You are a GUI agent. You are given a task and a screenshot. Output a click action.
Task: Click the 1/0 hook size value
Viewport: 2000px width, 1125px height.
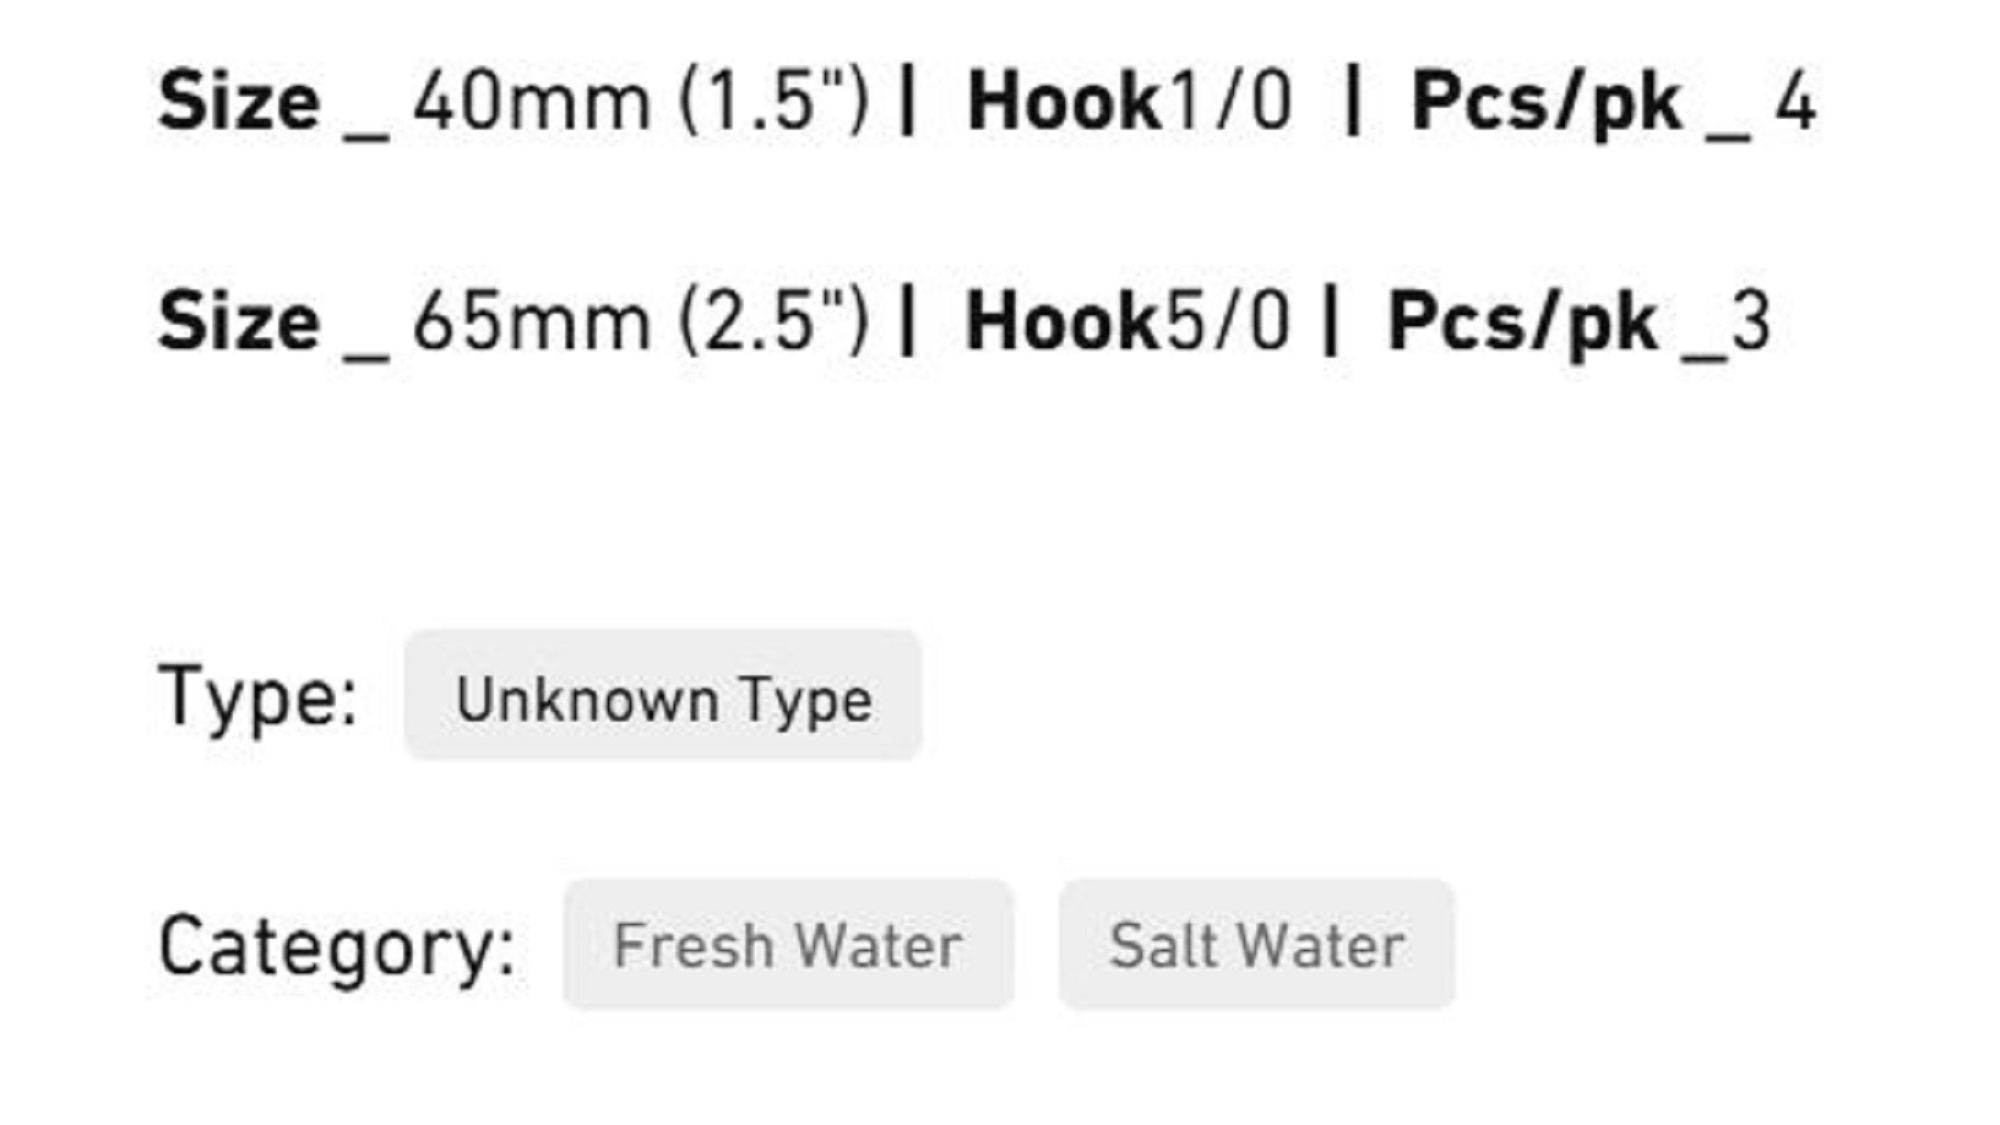[1231, 102]
